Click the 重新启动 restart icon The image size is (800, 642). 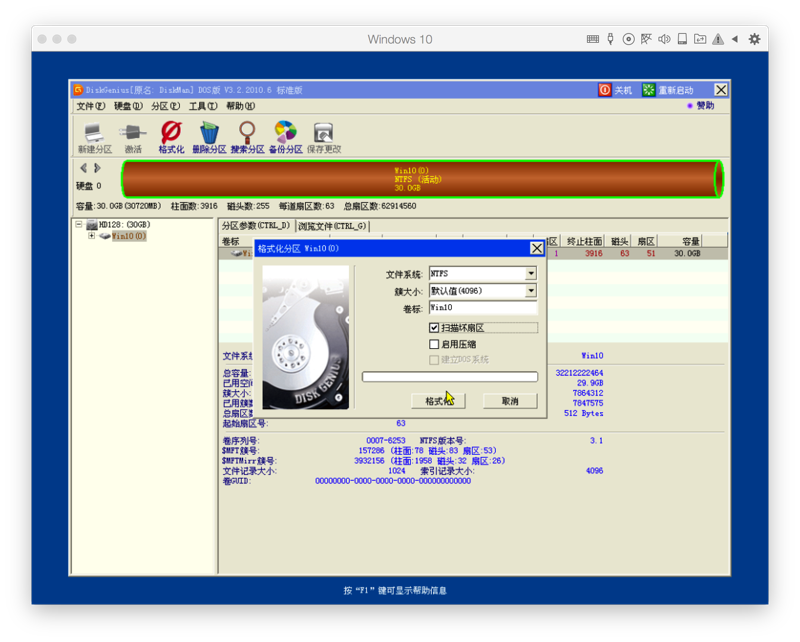click(648, 90)
